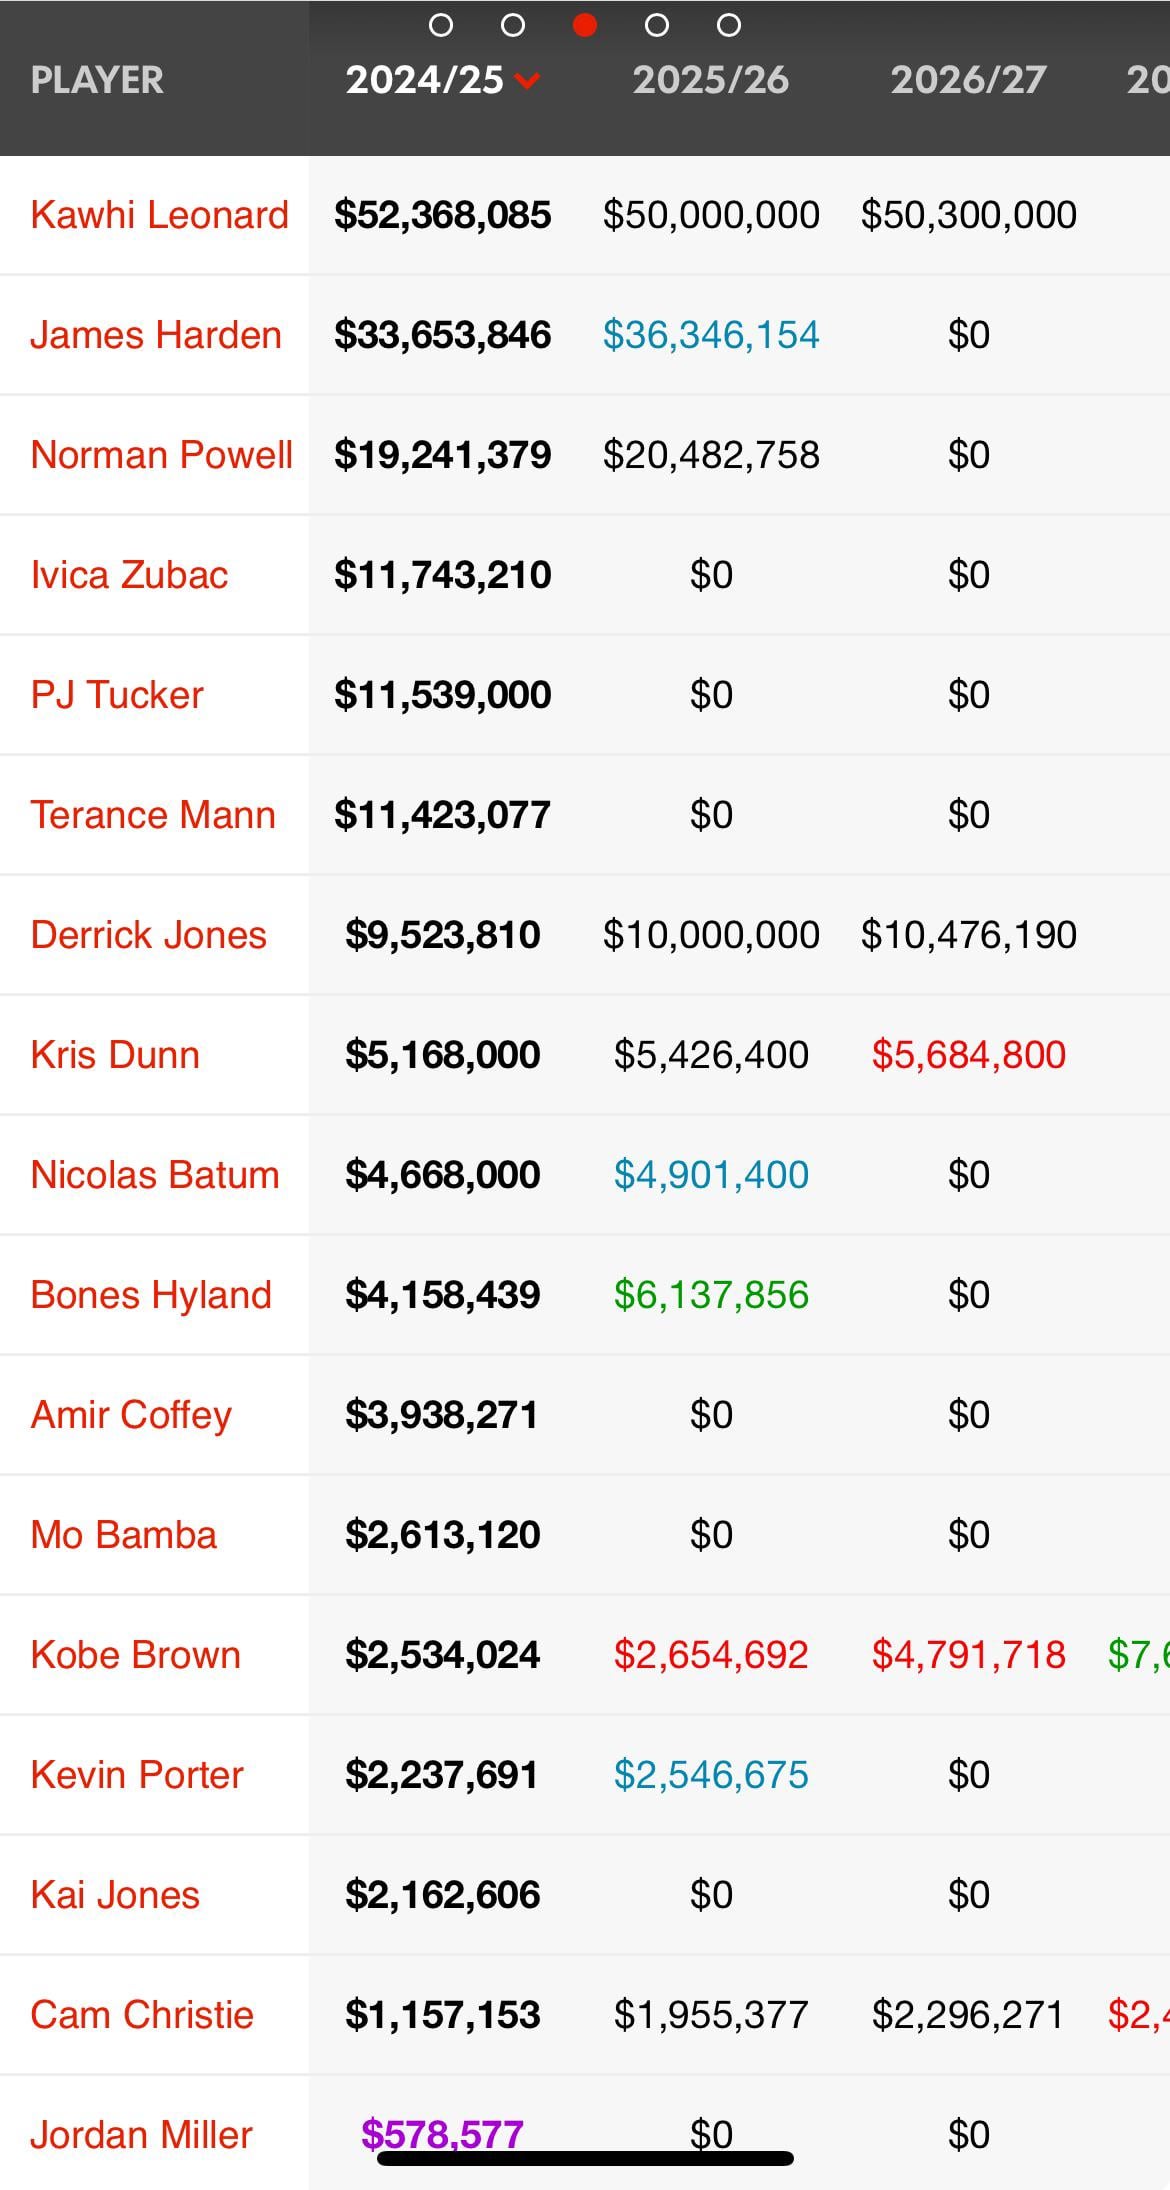Open Terance Mann's player profile
Image resolution: width=1170 pixels, height=2190 pixels.
pyautogui.click(x=153, y=815)
